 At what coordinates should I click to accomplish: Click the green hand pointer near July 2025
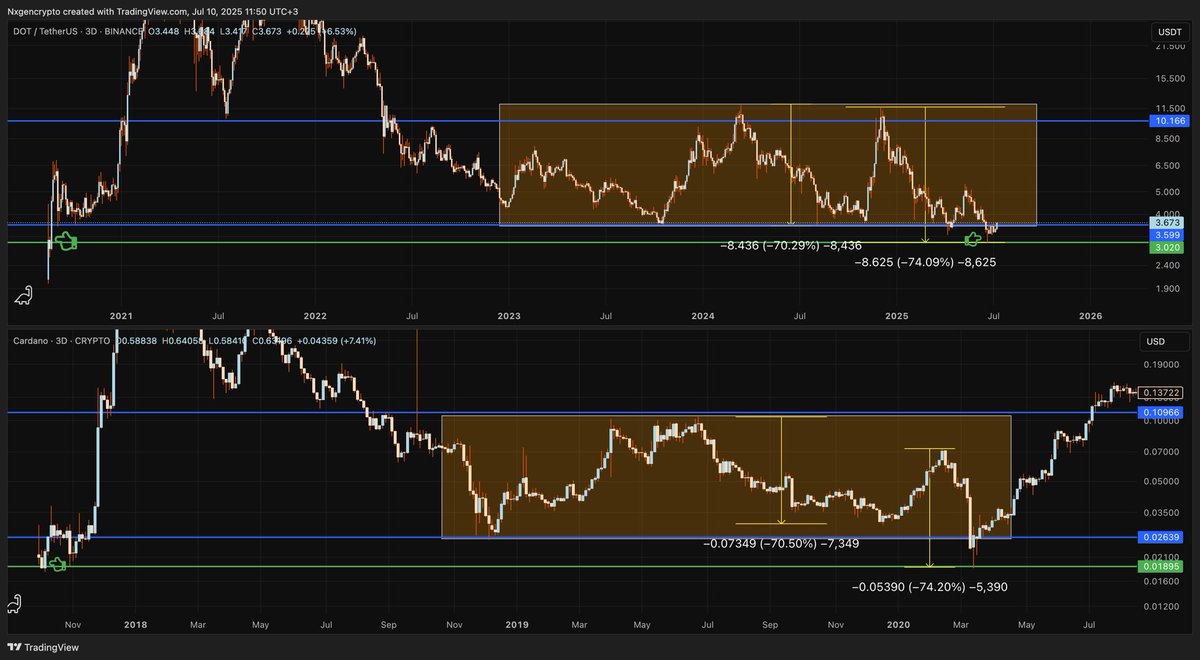tap(971, 238)
